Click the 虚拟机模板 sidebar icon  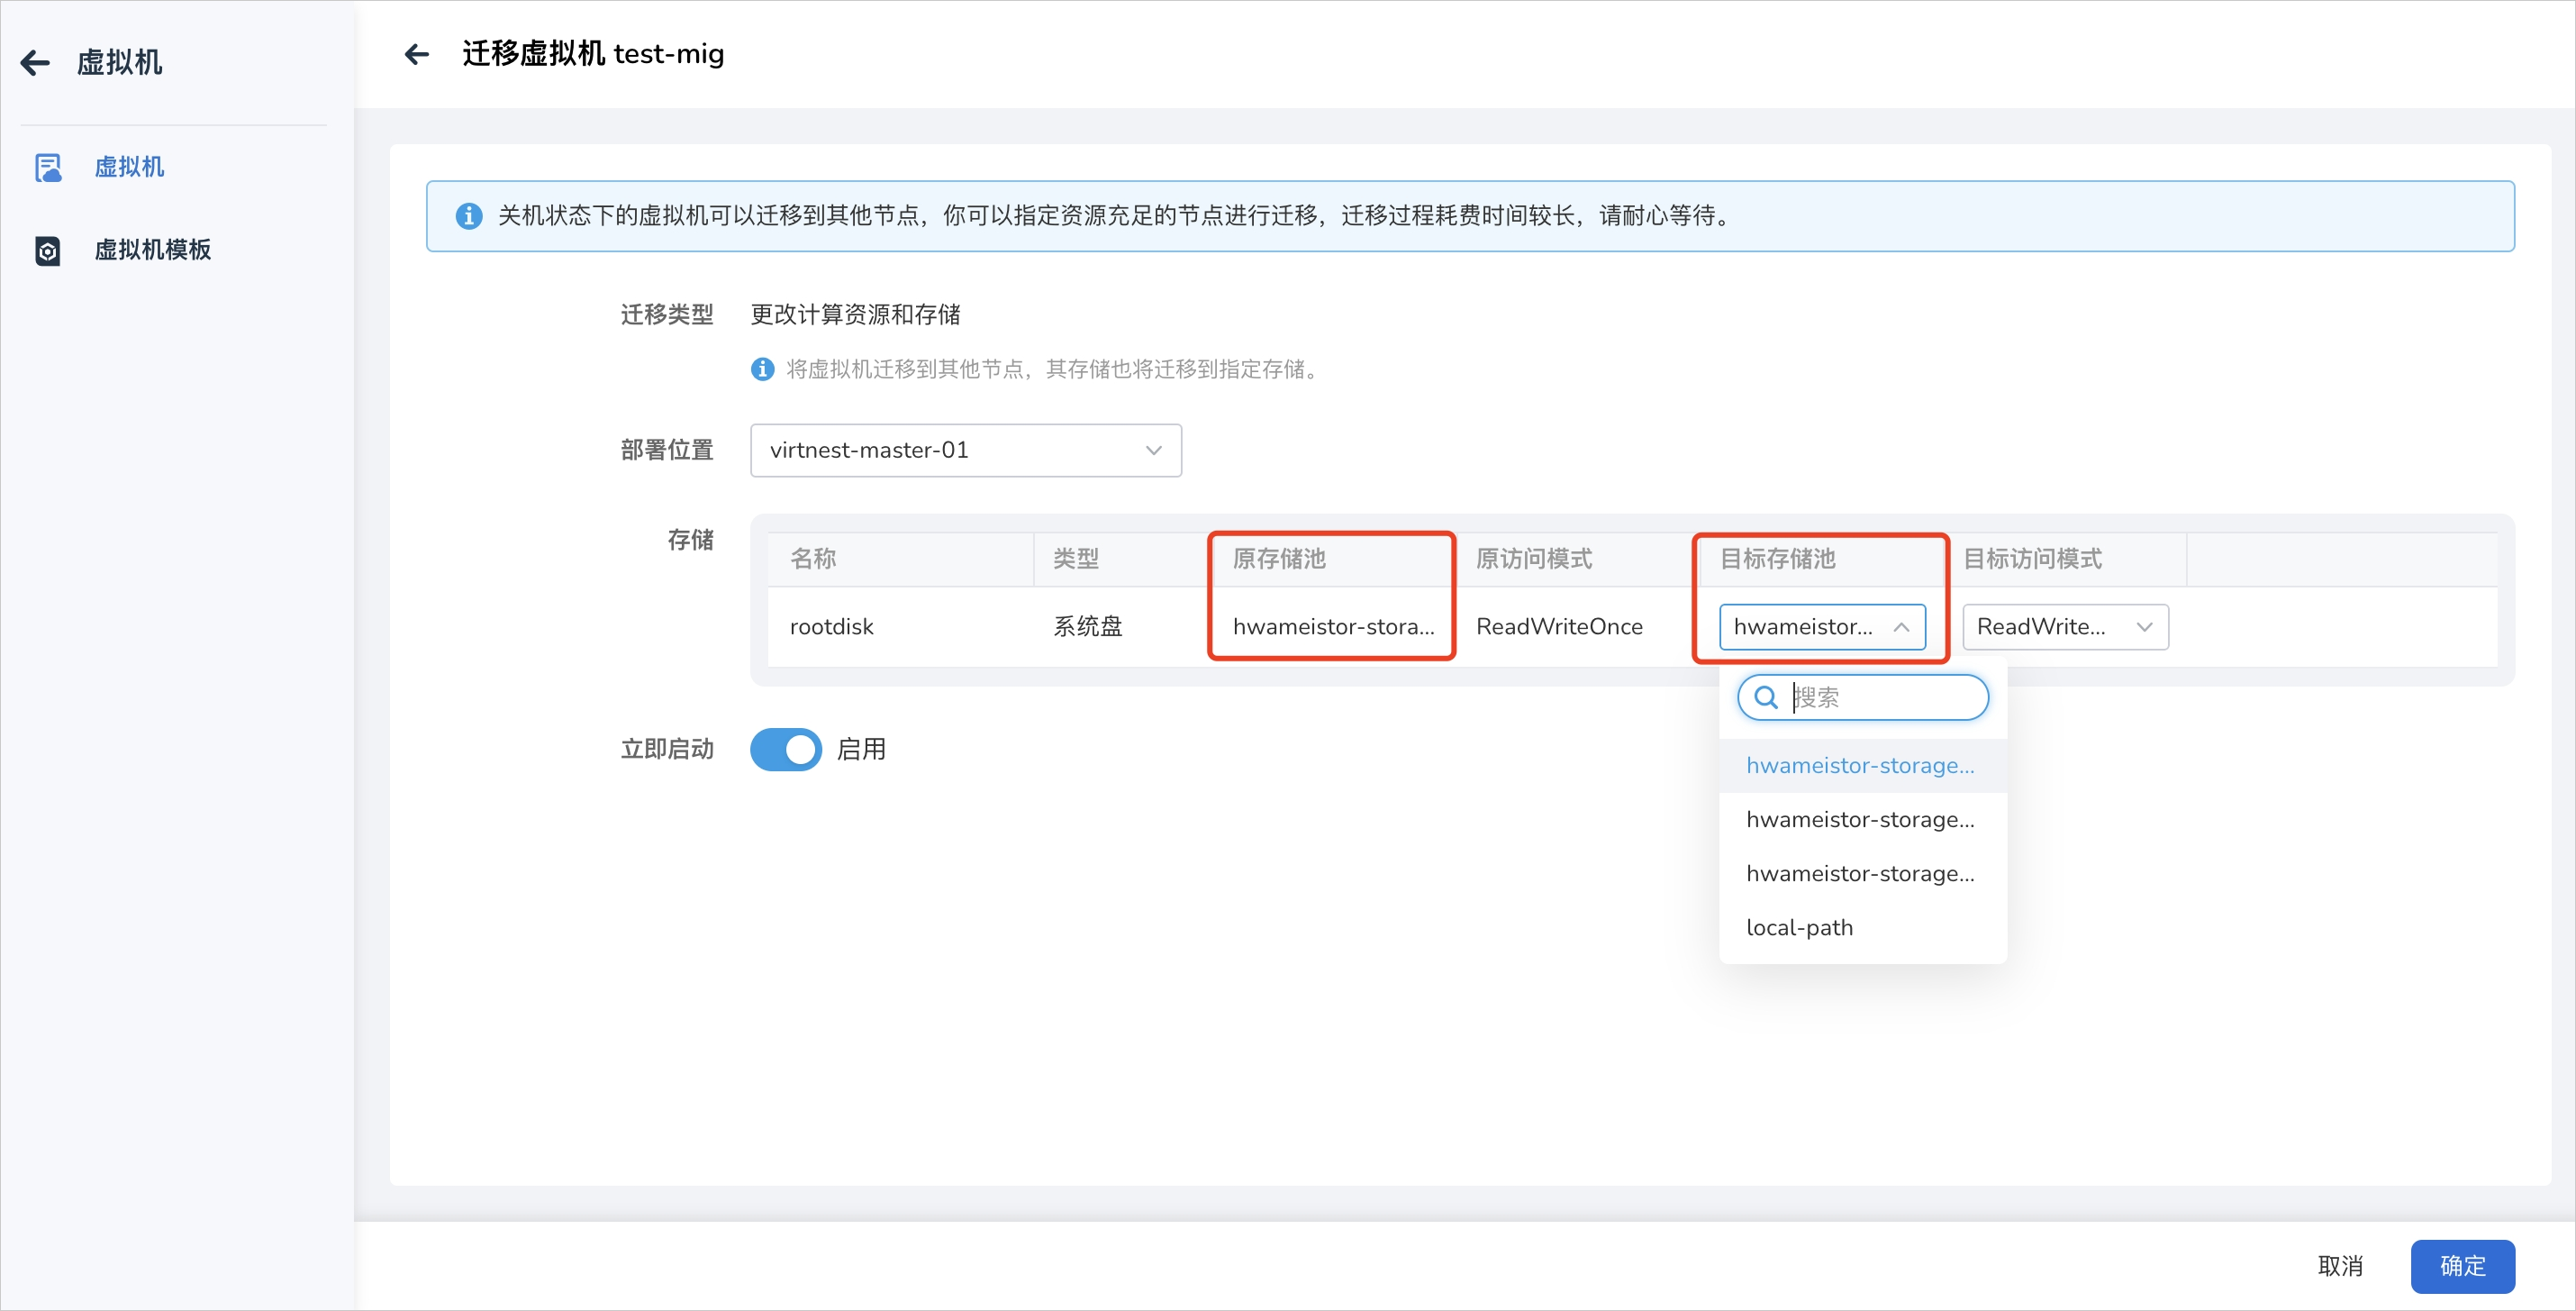point(48,250)
